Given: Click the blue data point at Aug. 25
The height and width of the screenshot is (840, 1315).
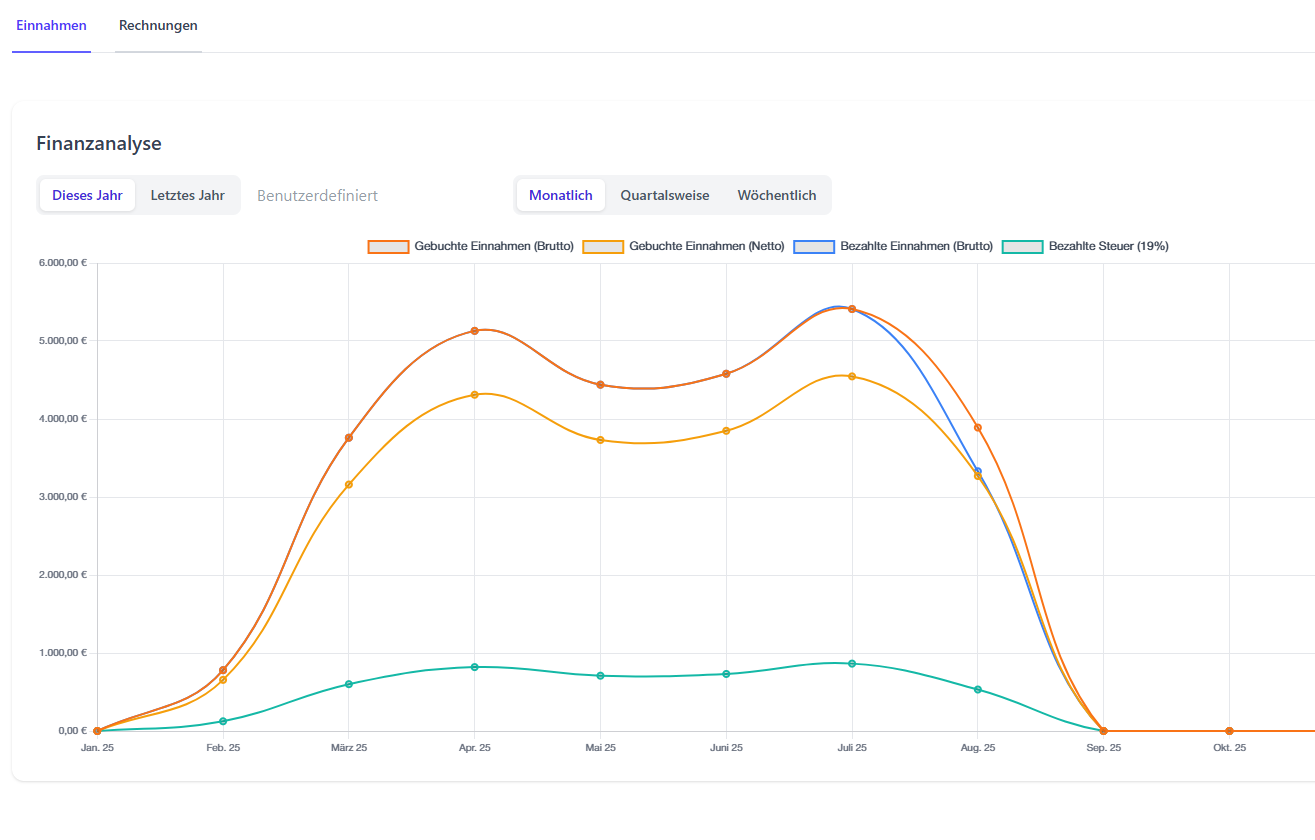Looking at the screenshot, I should click(x=977, y=470).
